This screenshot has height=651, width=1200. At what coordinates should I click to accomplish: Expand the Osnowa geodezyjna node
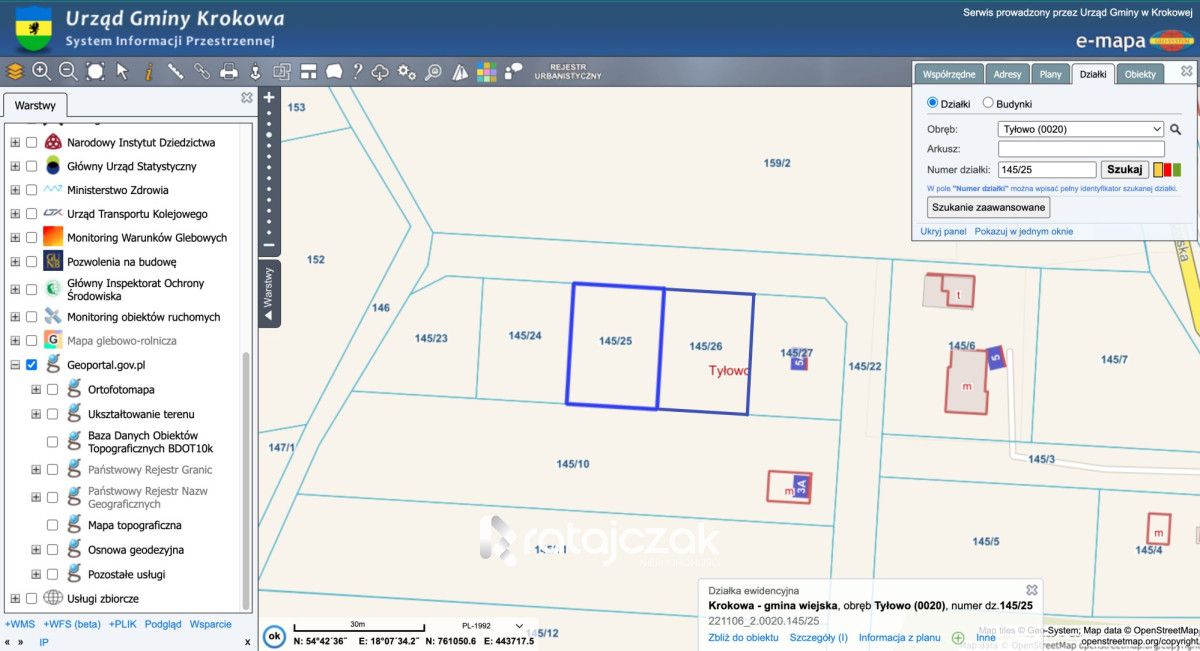[x=36, y=550]
